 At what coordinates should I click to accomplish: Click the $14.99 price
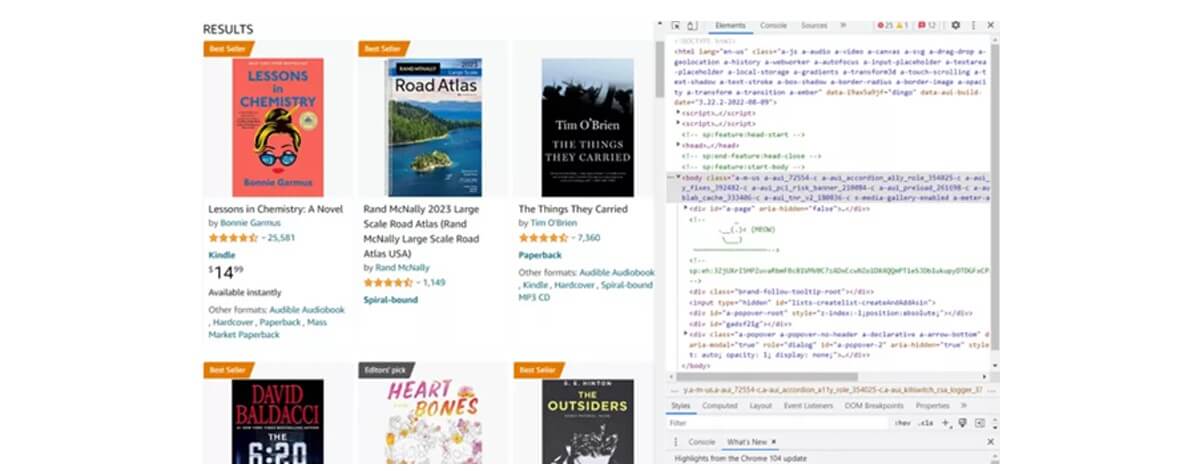[226, 273]
